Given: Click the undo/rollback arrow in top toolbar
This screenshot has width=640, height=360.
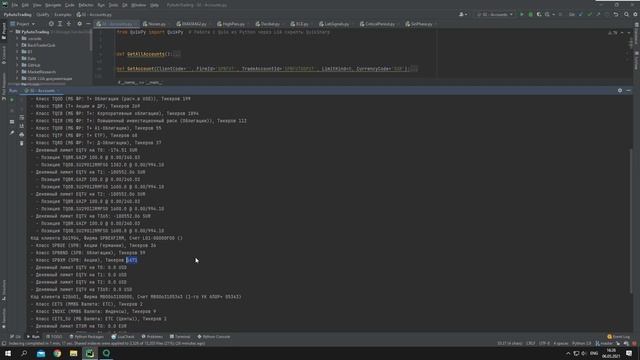Looking at the screenshot, I should point(616,15).
